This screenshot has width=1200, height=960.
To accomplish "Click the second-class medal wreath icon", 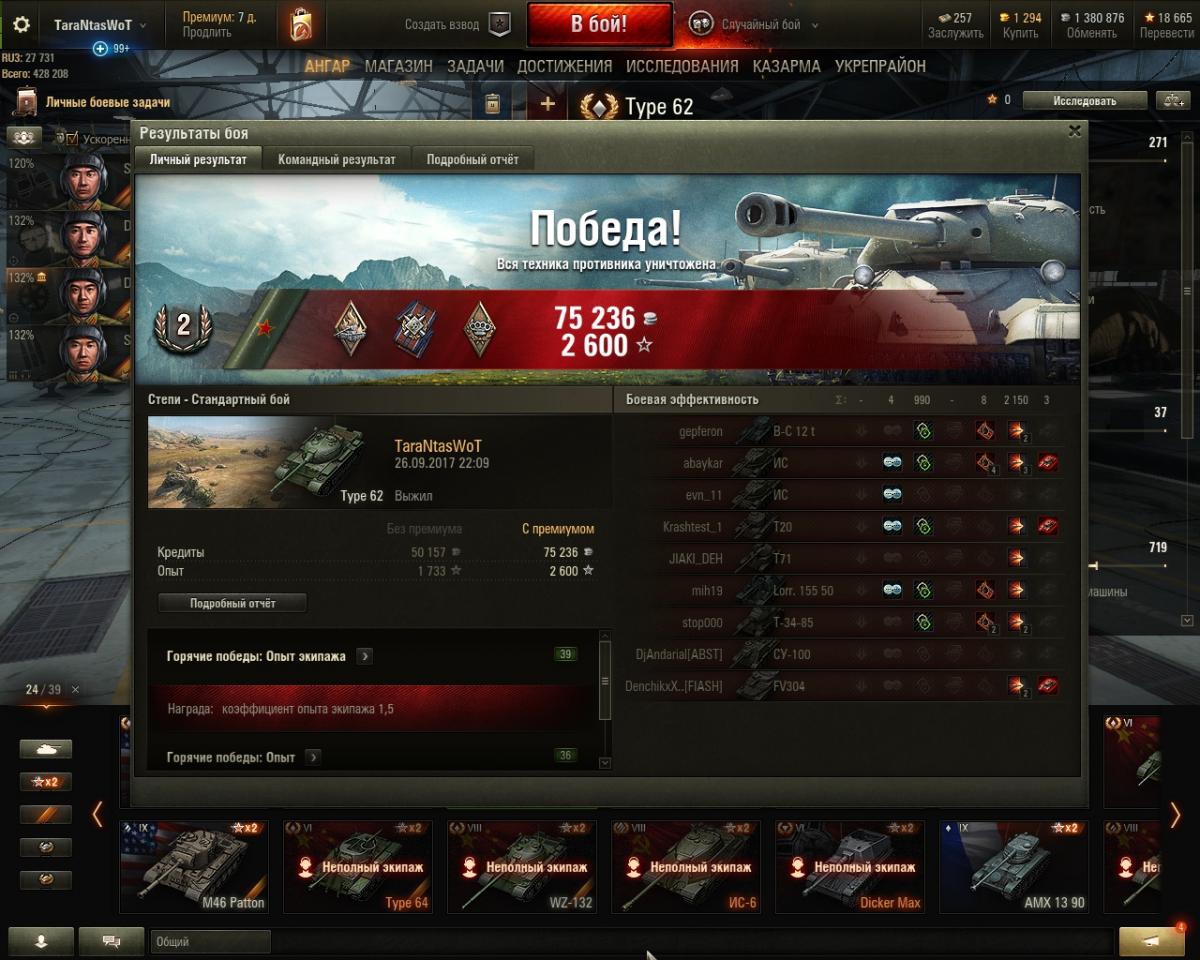I will (183, 325).
